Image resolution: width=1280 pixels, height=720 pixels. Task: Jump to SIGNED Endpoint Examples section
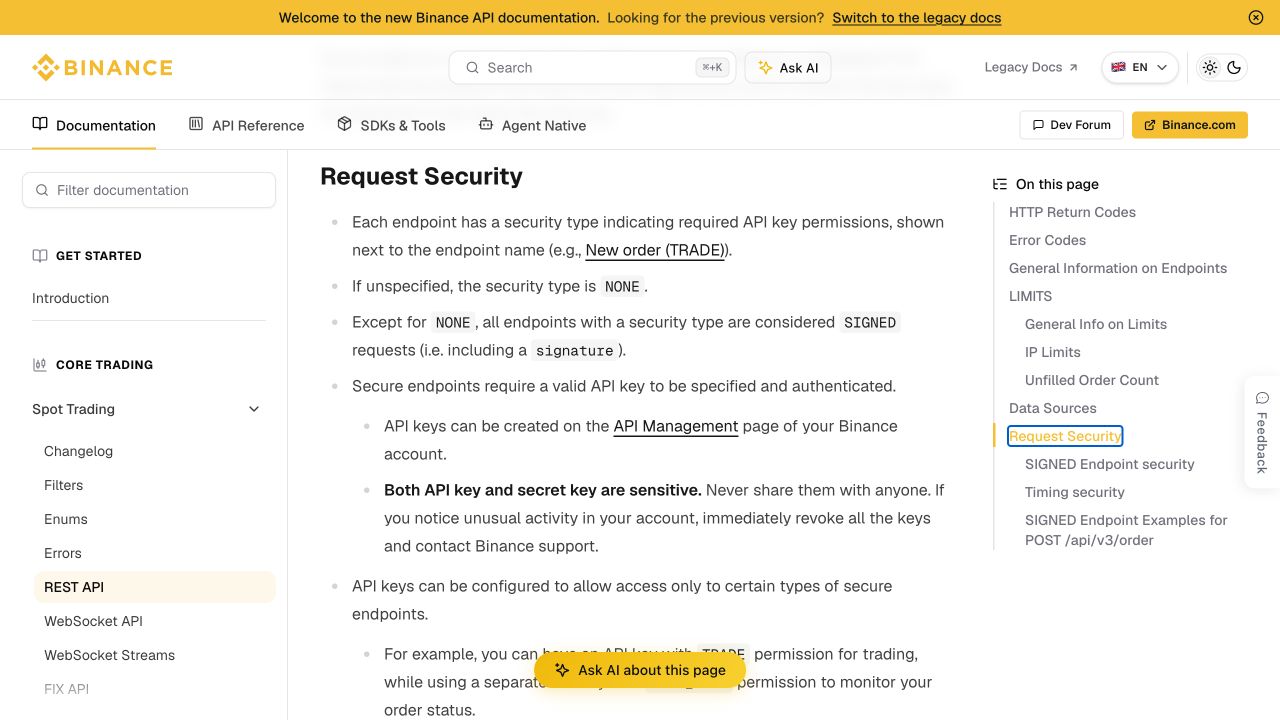[1126, 530]
